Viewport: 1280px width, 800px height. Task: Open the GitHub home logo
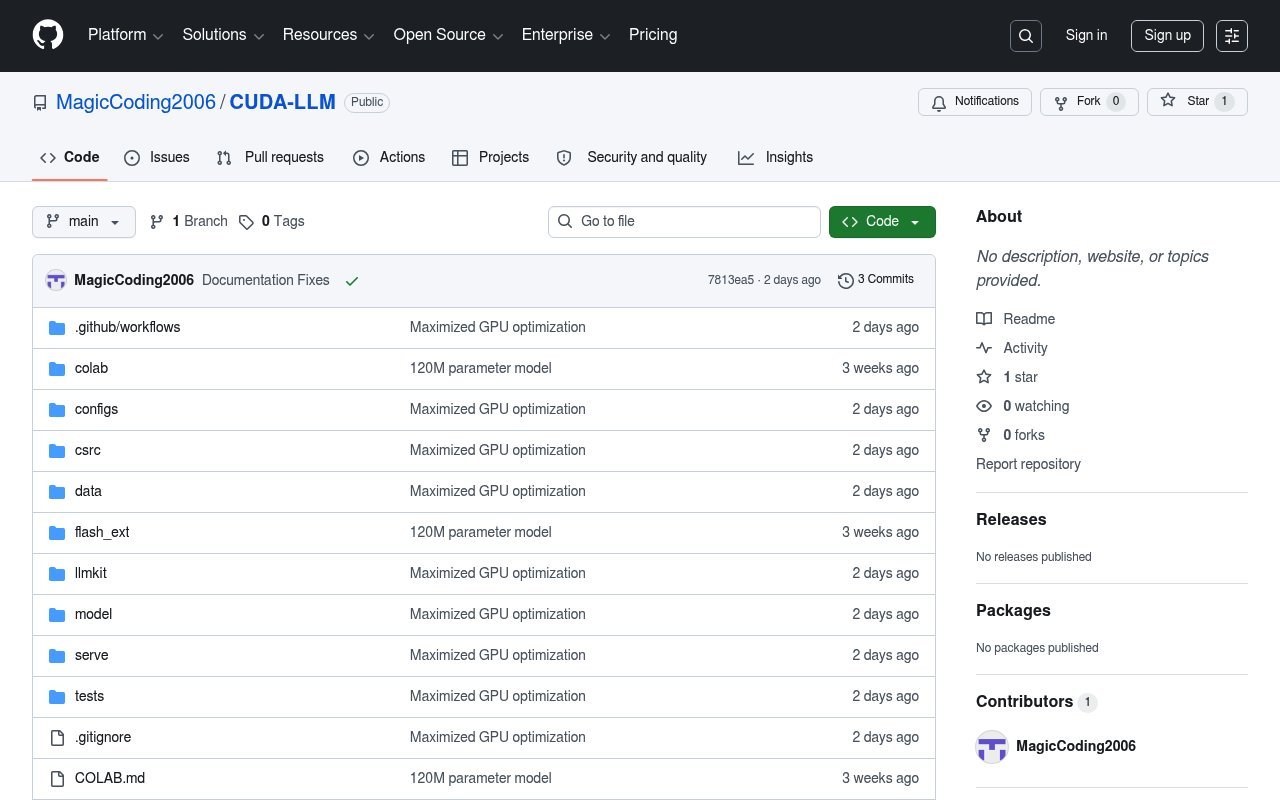tap(48, 35)
